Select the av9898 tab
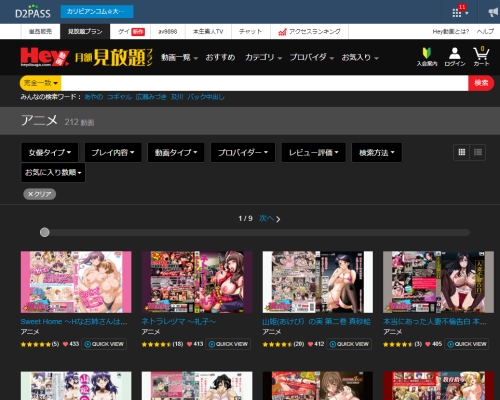This screenshot has width=500, height=400. tap(168, 32)
